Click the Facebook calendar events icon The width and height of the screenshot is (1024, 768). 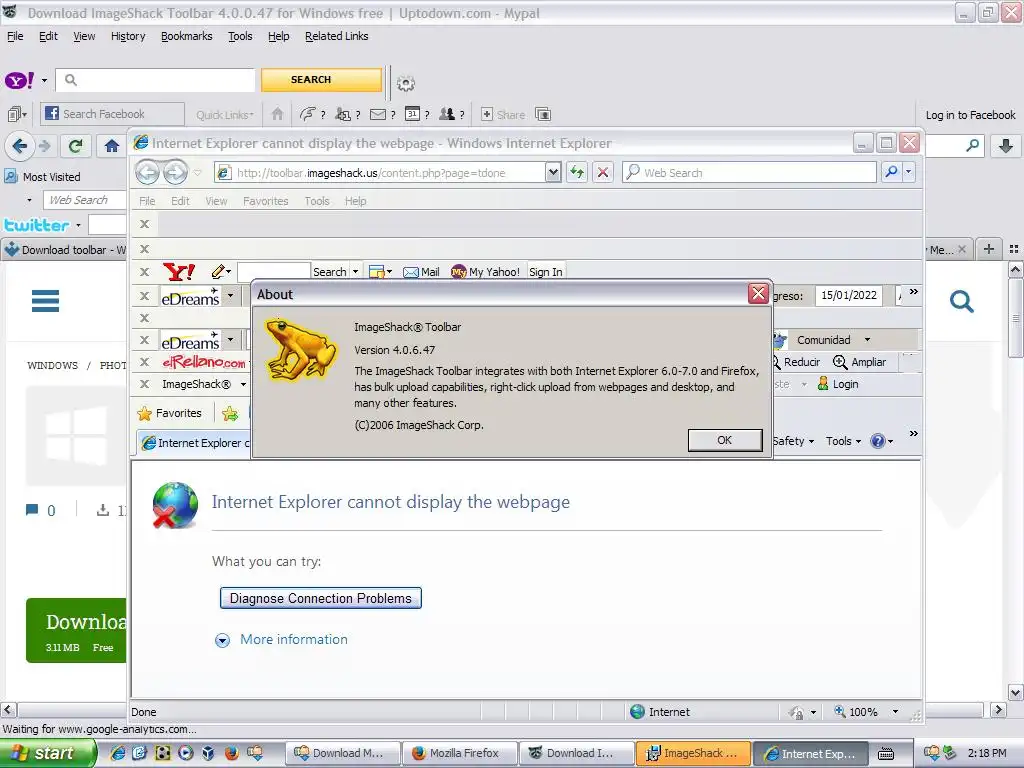[412, 114]
